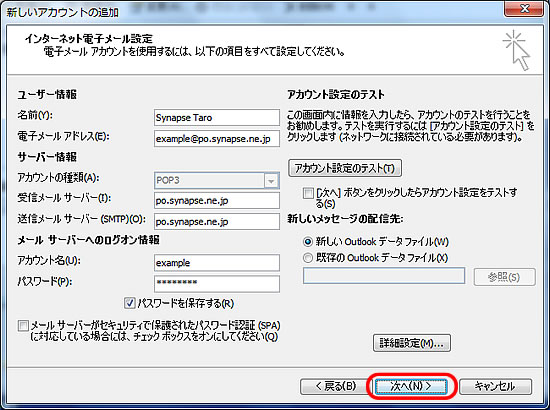Select 新しい Outlook データ ファイル(W) radio button

(x=308, y=242)
